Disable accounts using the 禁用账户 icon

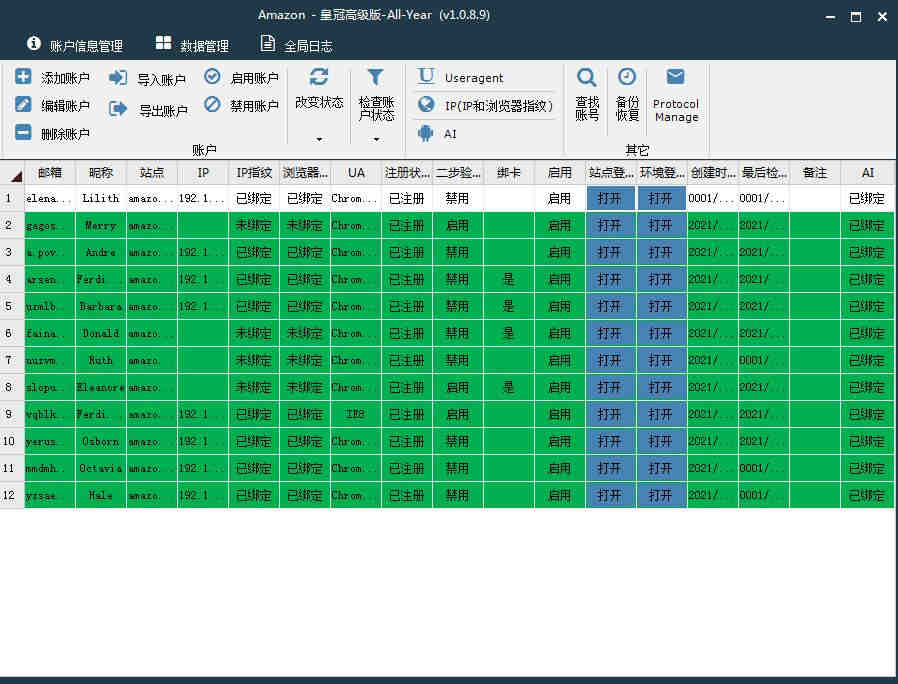click(x=212, y=104)
